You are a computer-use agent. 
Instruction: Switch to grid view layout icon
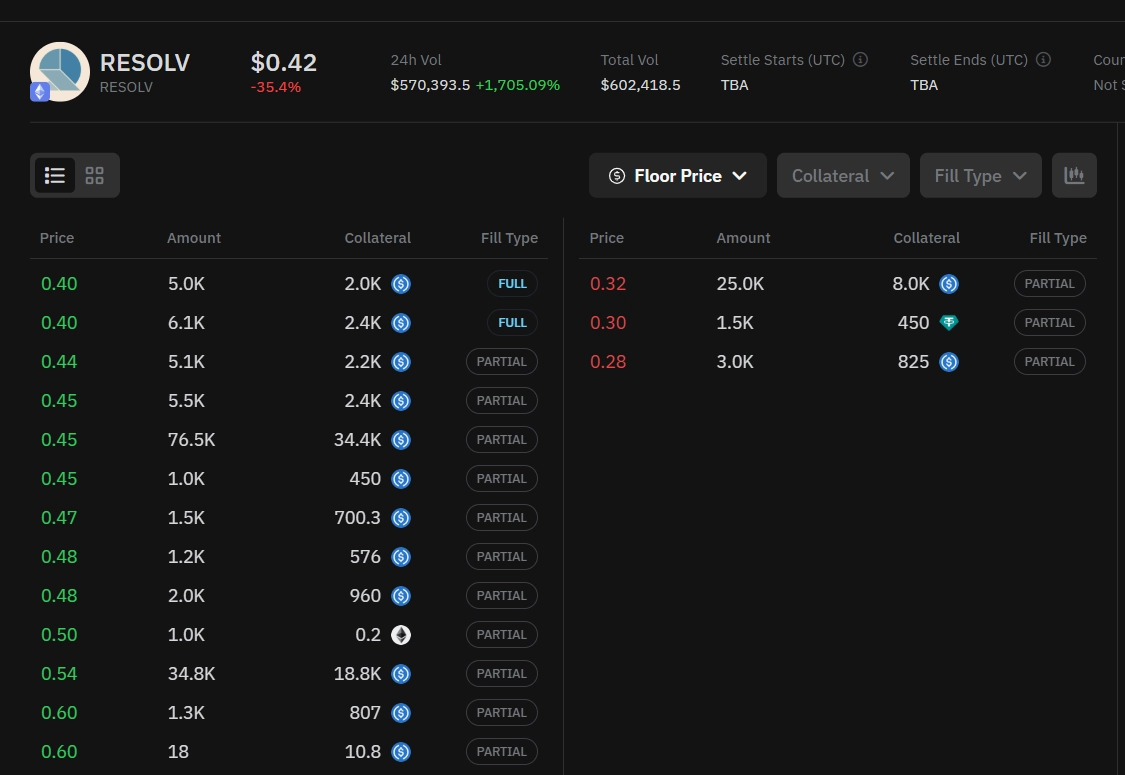click(94, 175)
